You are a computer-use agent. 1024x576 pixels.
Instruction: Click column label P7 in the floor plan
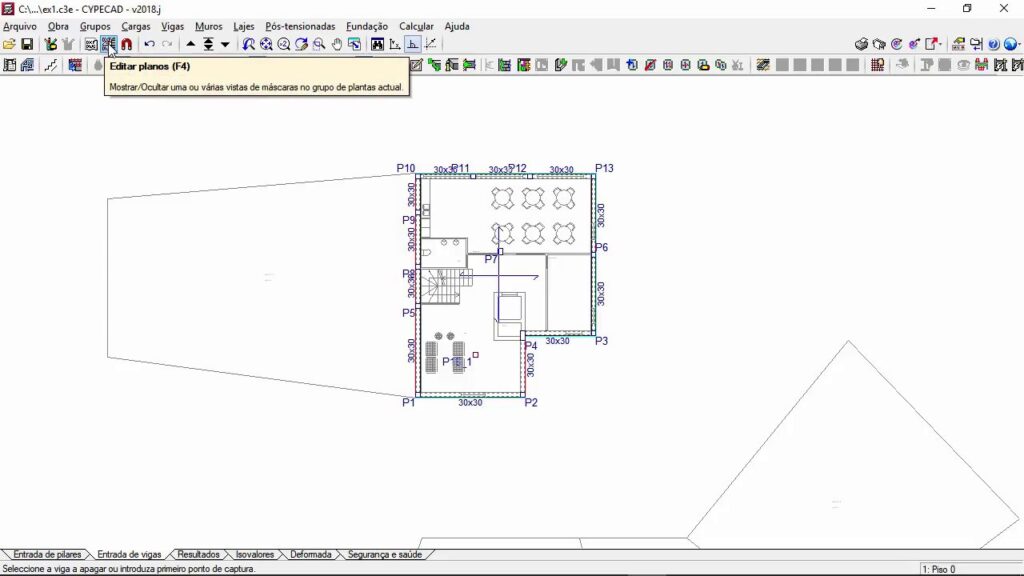pyautogui.click(x=491, y=259)
